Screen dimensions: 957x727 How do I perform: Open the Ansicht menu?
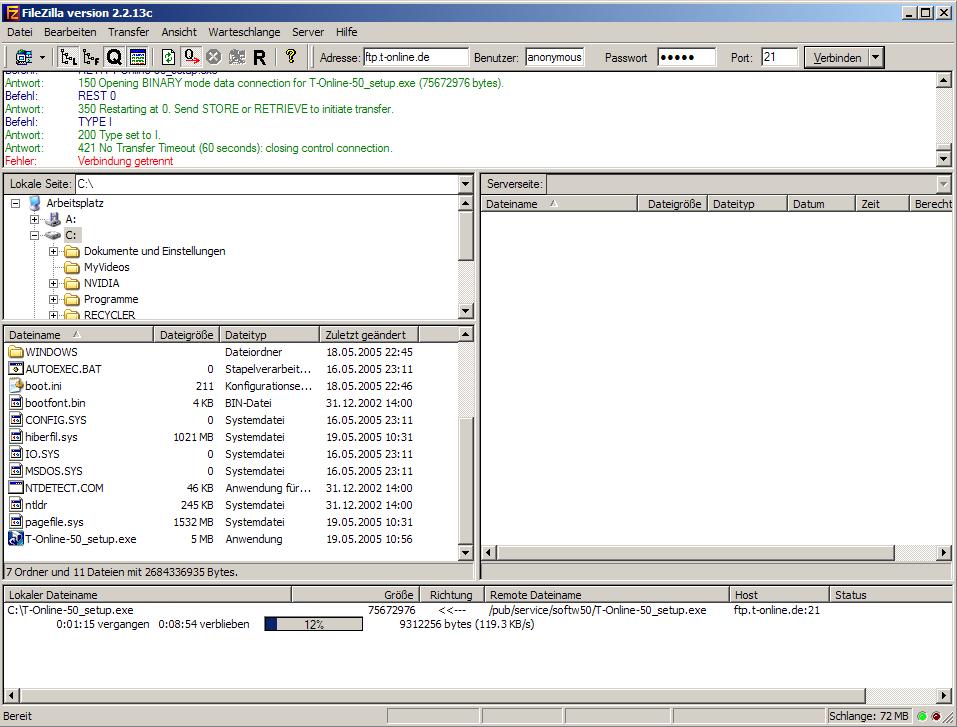tap(179, 32)
